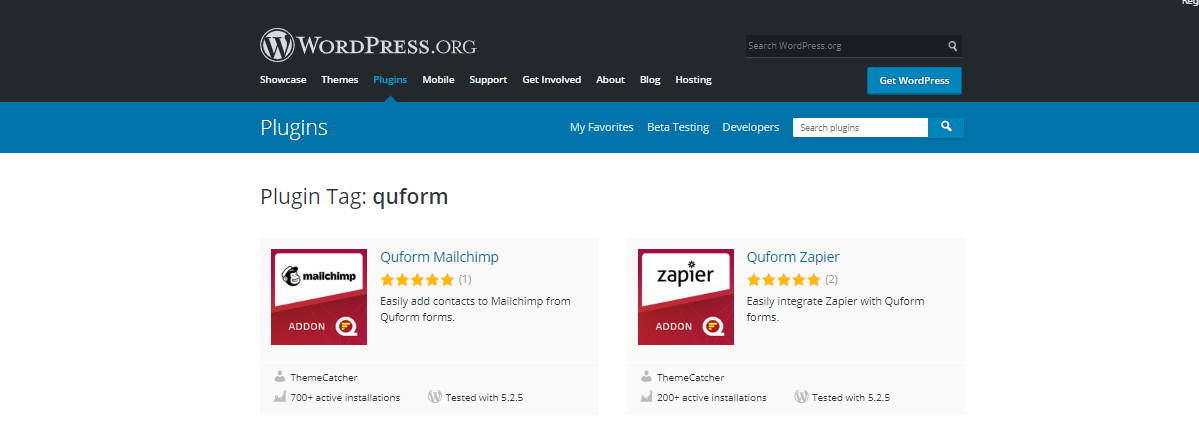
Task: Submit plugin search with magnifier button
Action: pyautogui.click(x=946, y=127)
